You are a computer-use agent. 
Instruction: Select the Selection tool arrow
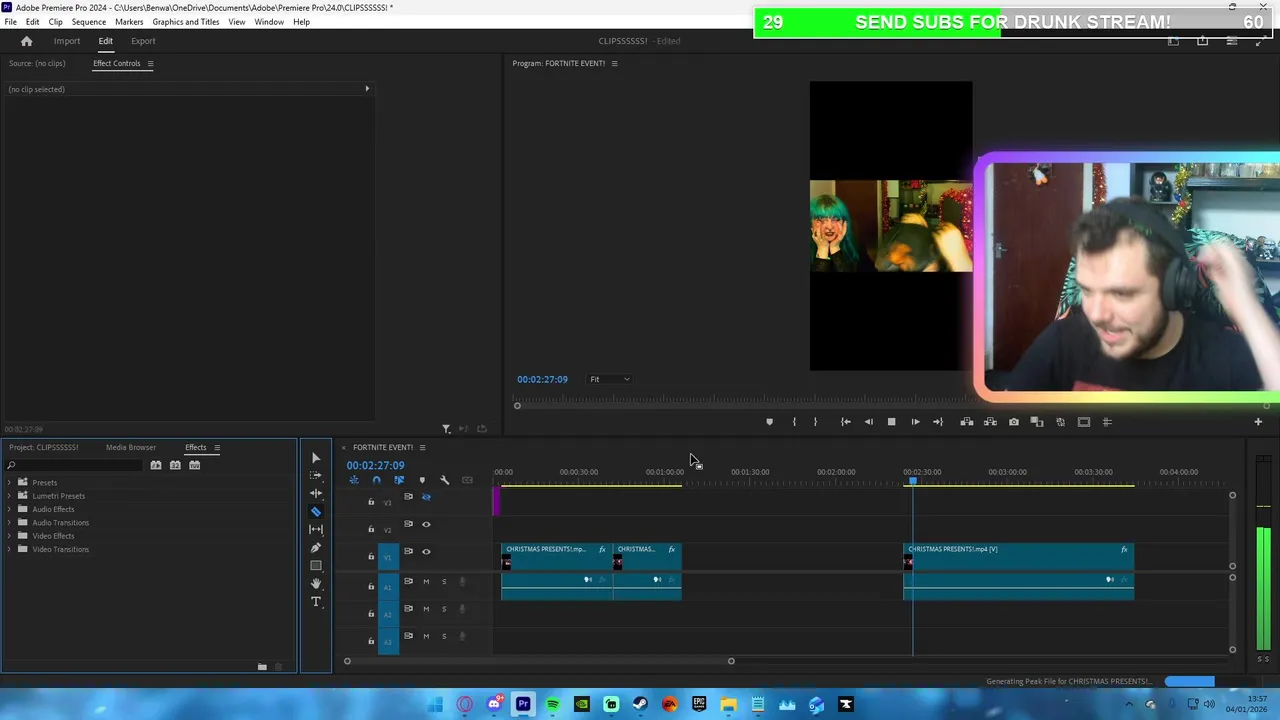click(x=316, y=458)
